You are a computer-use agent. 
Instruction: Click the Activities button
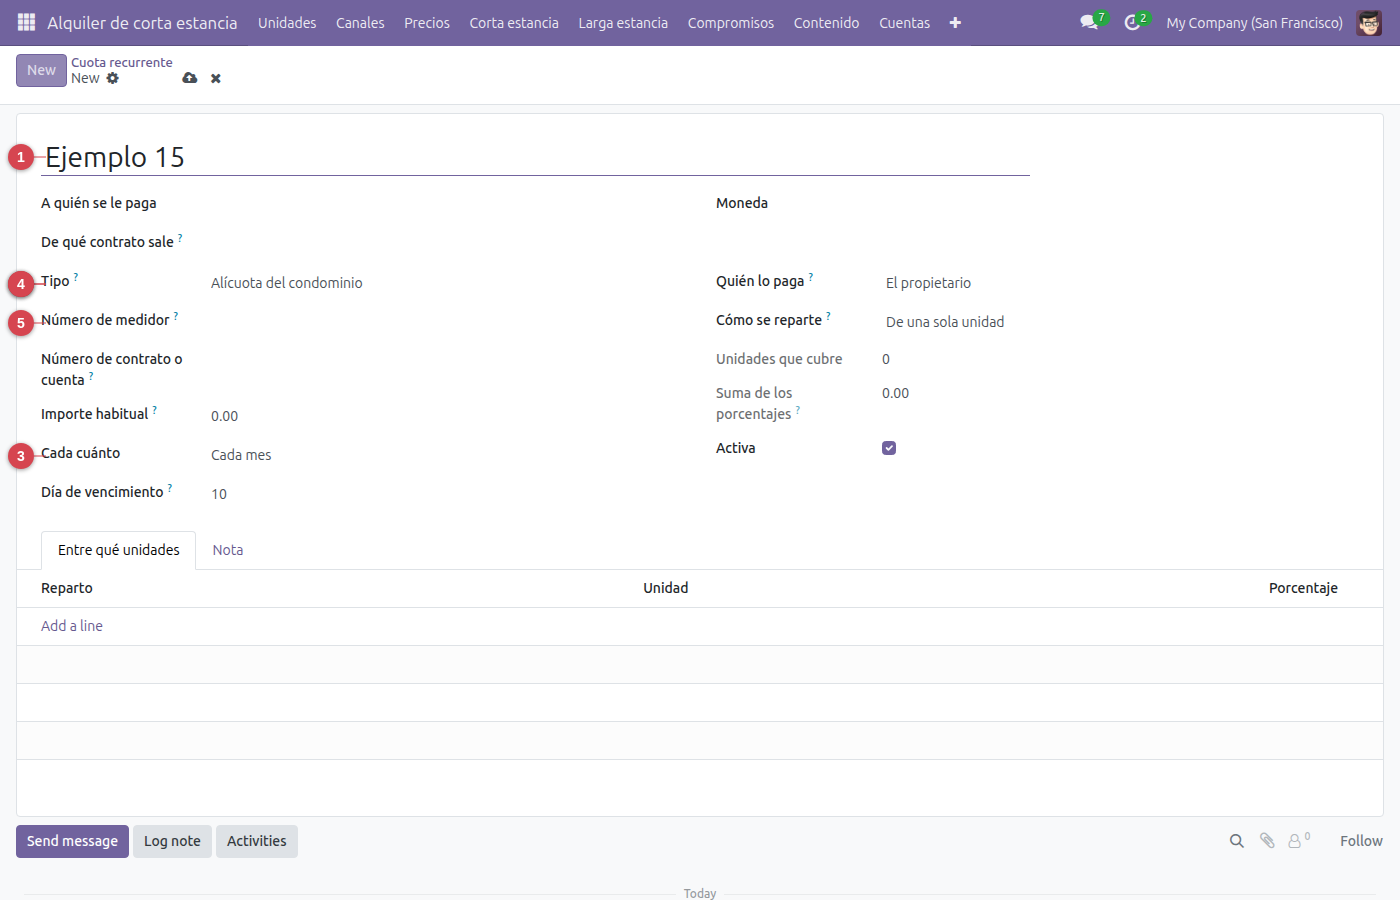(257, 841)
